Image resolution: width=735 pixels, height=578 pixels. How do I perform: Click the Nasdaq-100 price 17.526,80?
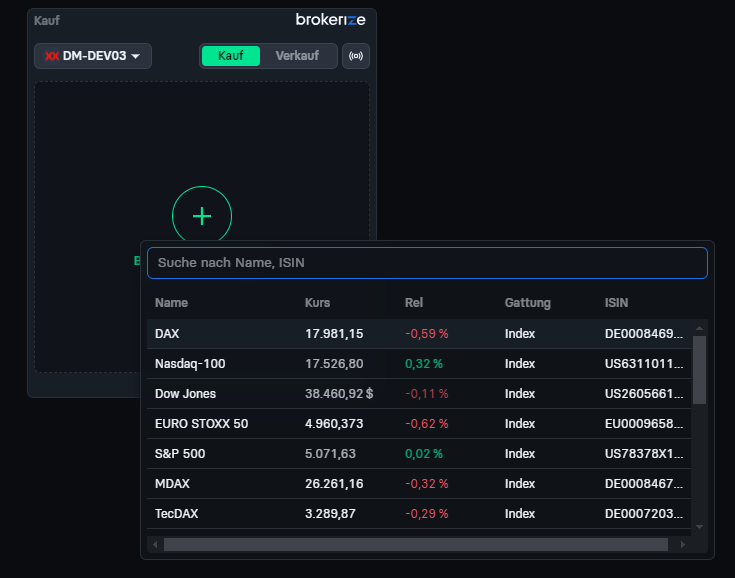click(334, 364)
